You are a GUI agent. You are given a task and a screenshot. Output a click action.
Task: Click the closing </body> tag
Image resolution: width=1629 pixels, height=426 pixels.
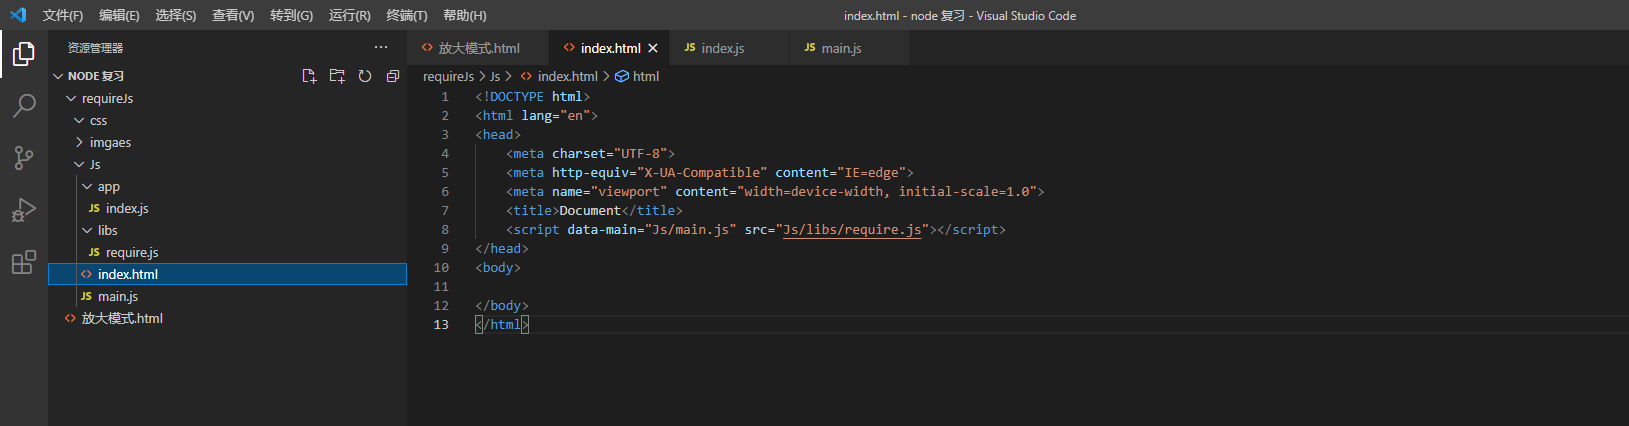pyautogui.click(x=502, y=306)
